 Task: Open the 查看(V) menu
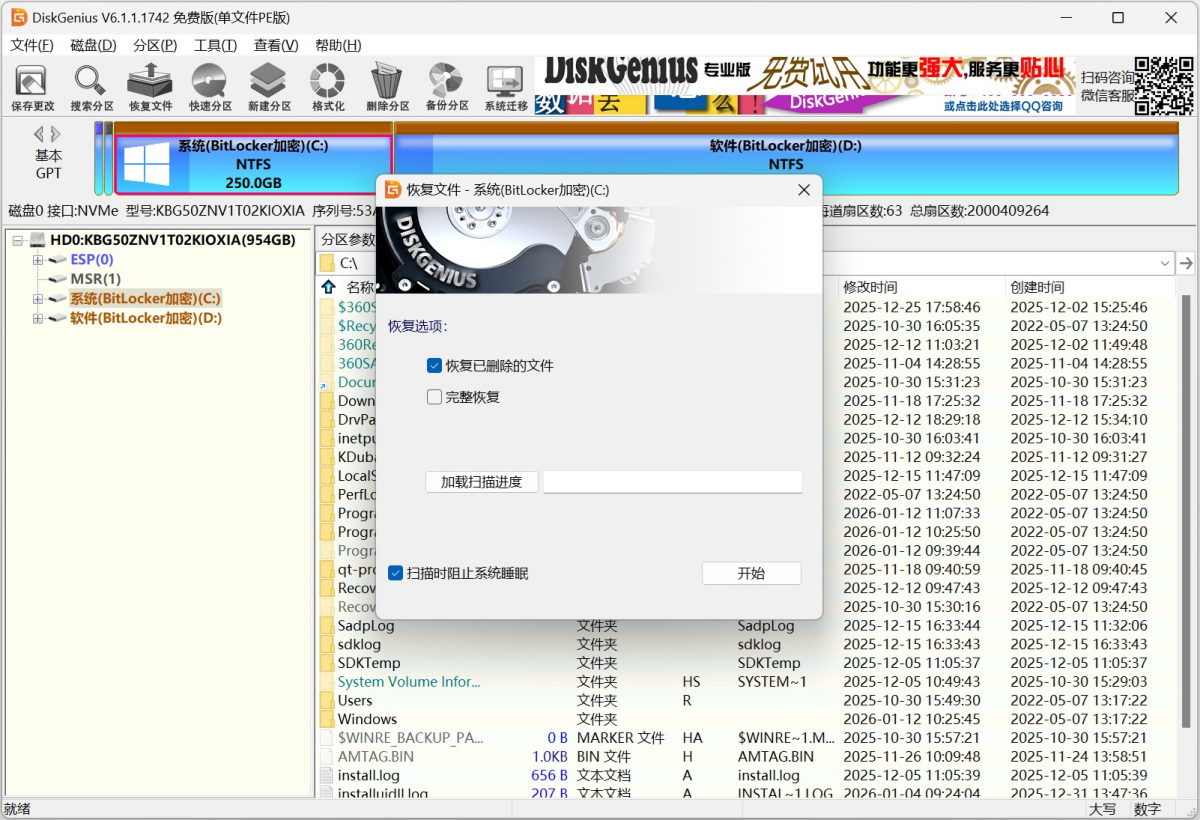[x=276, y=45]
